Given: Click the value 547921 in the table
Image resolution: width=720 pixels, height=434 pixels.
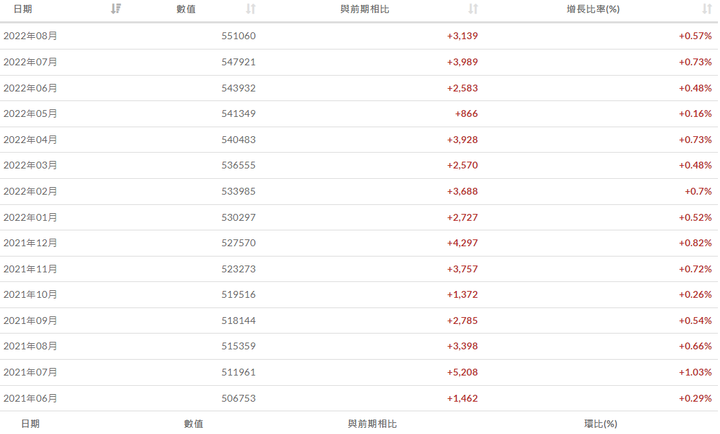Looking at the screenshot, I should 238,62.
